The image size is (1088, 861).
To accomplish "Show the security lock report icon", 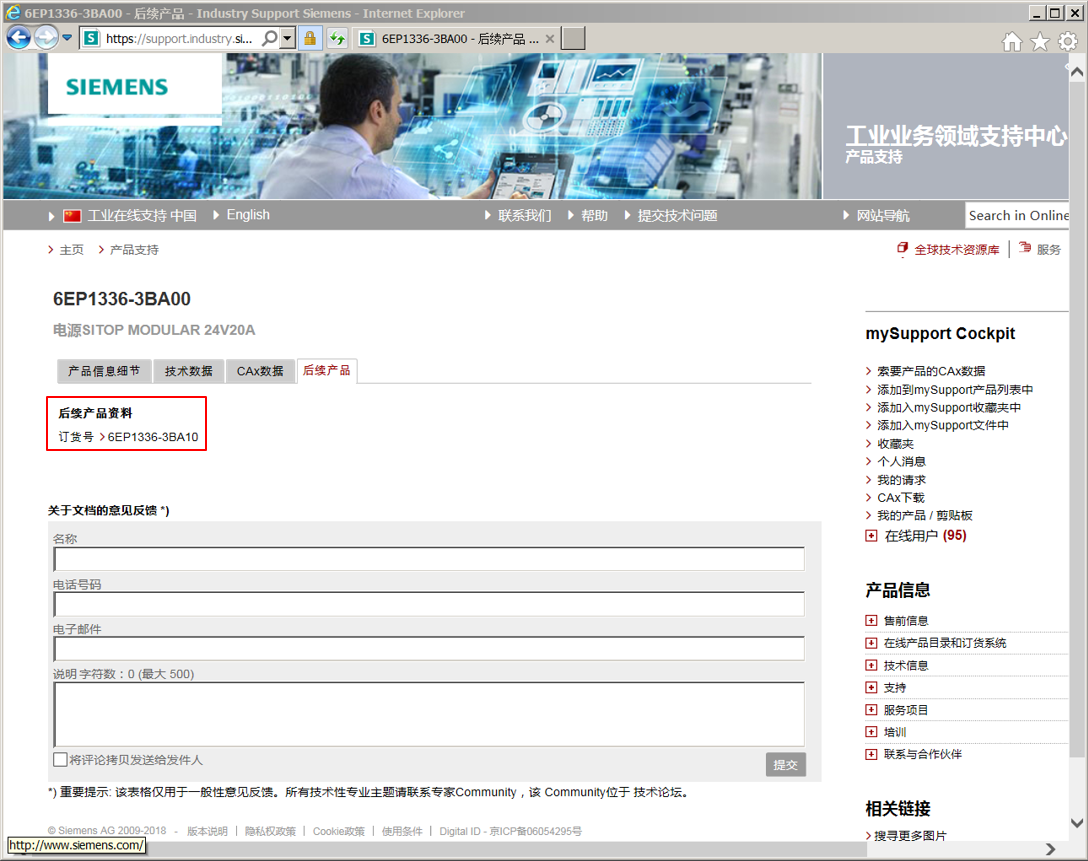I will 310,38.
